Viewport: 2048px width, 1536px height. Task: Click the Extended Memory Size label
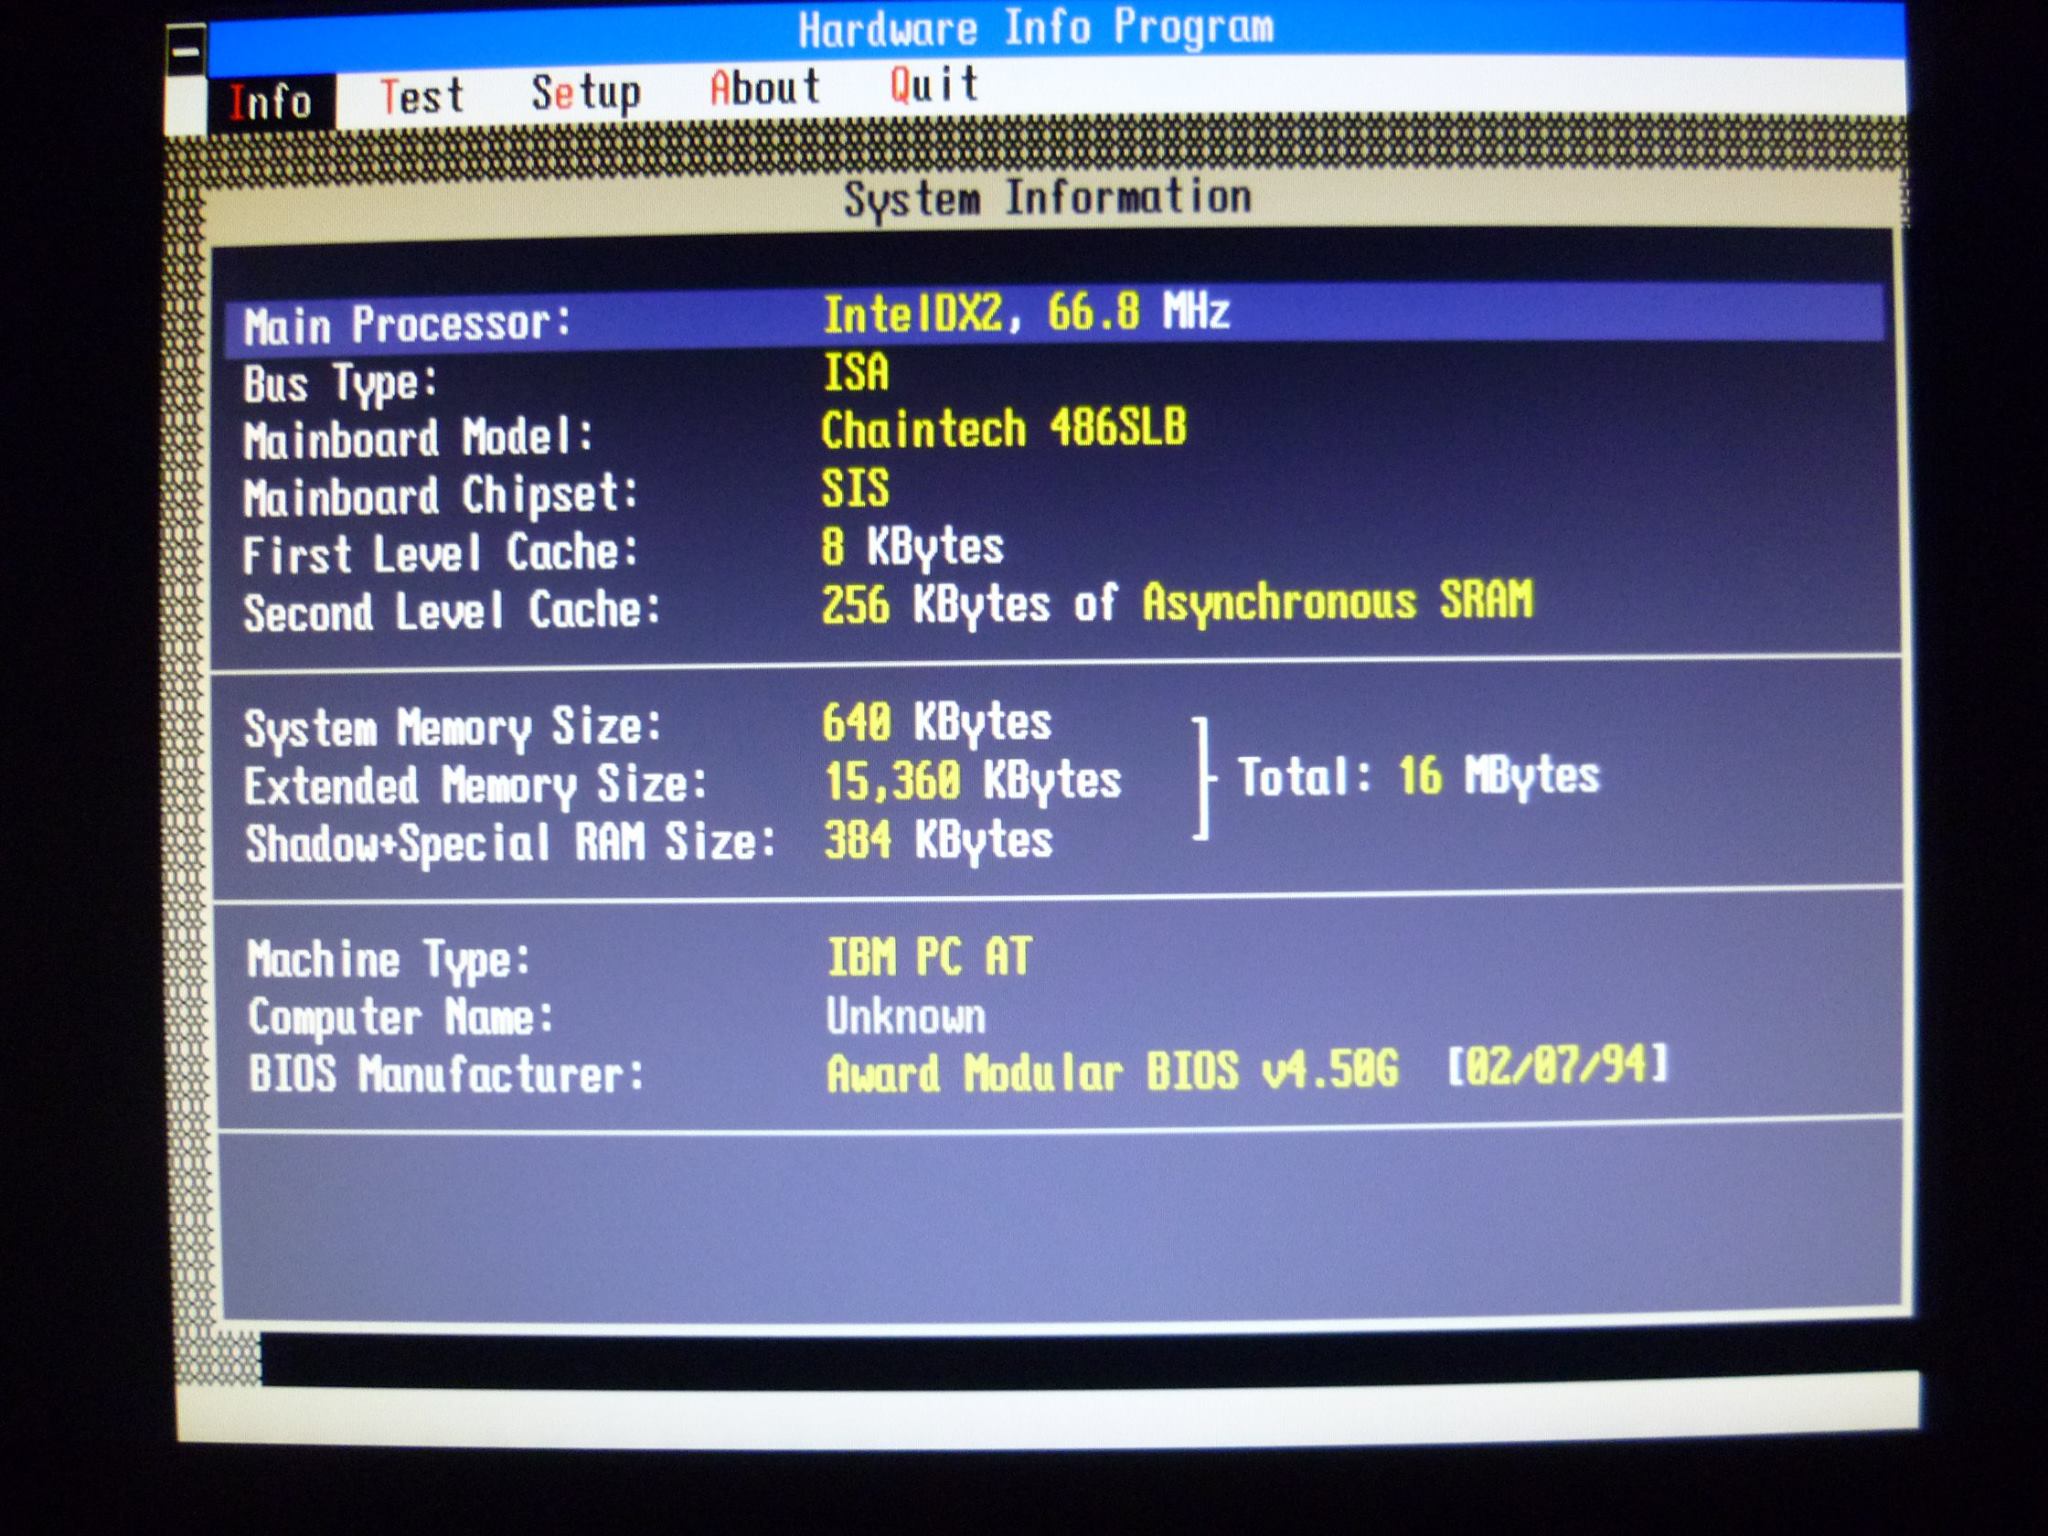click(x=476, y=785)
